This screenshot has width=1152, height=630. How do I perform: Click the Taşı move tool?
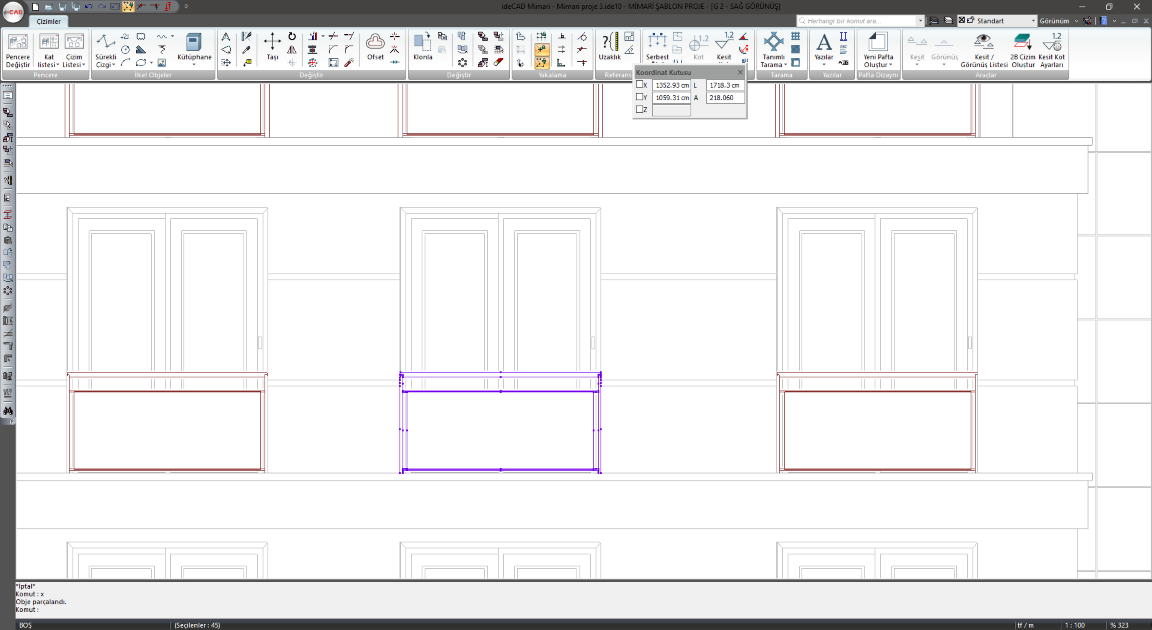pyautogui.click(x=272, y=46)
